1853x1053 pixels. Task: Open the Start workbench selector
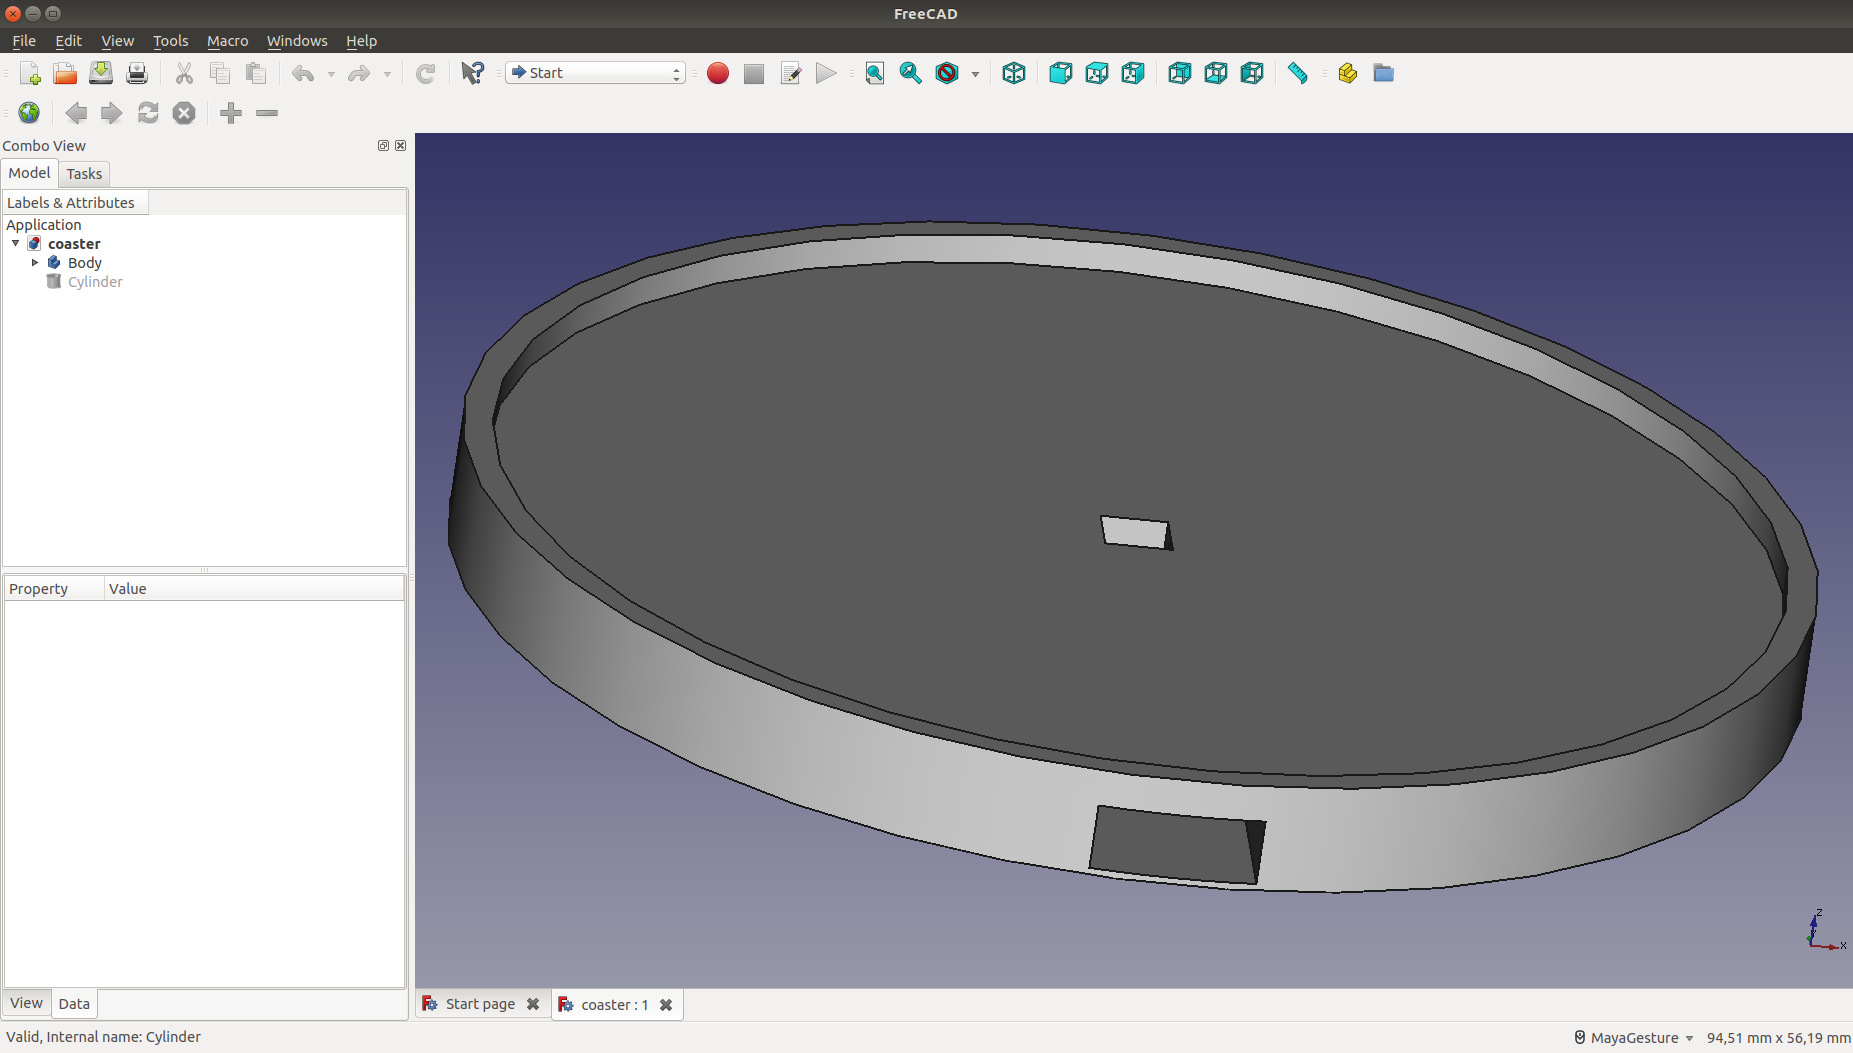[x=595, y=73]
